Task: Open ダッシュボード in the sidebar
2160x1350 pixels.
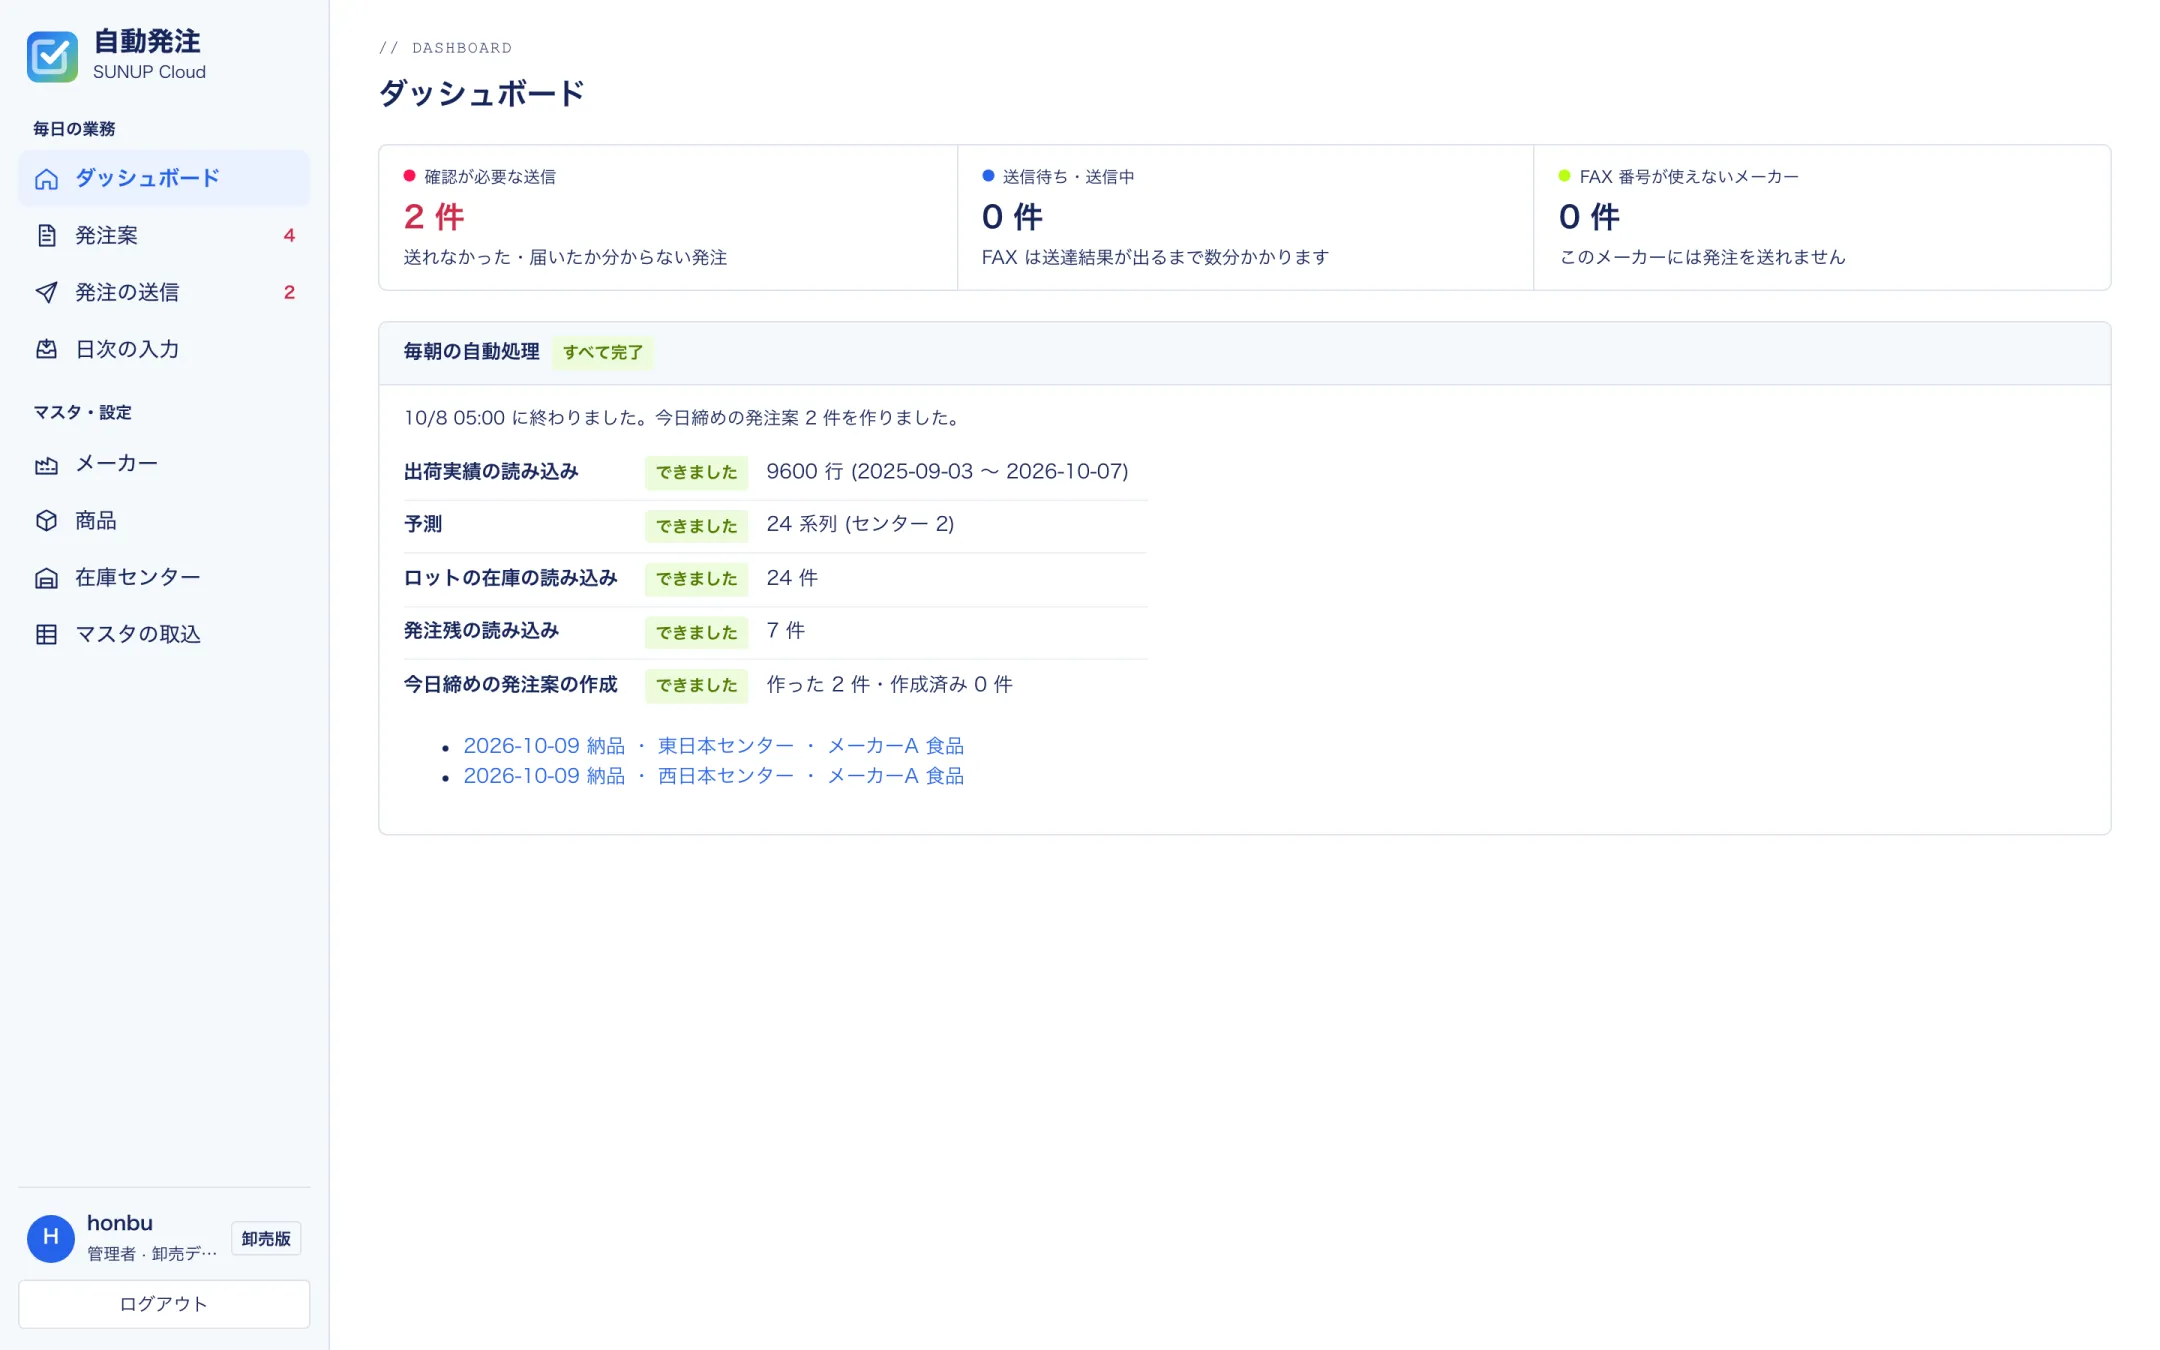Action: click(164, 179)
